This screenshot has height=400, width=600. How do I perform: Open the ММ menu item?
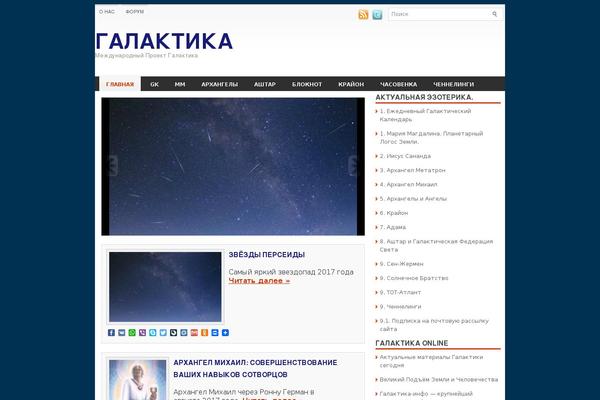coord(180,84)
